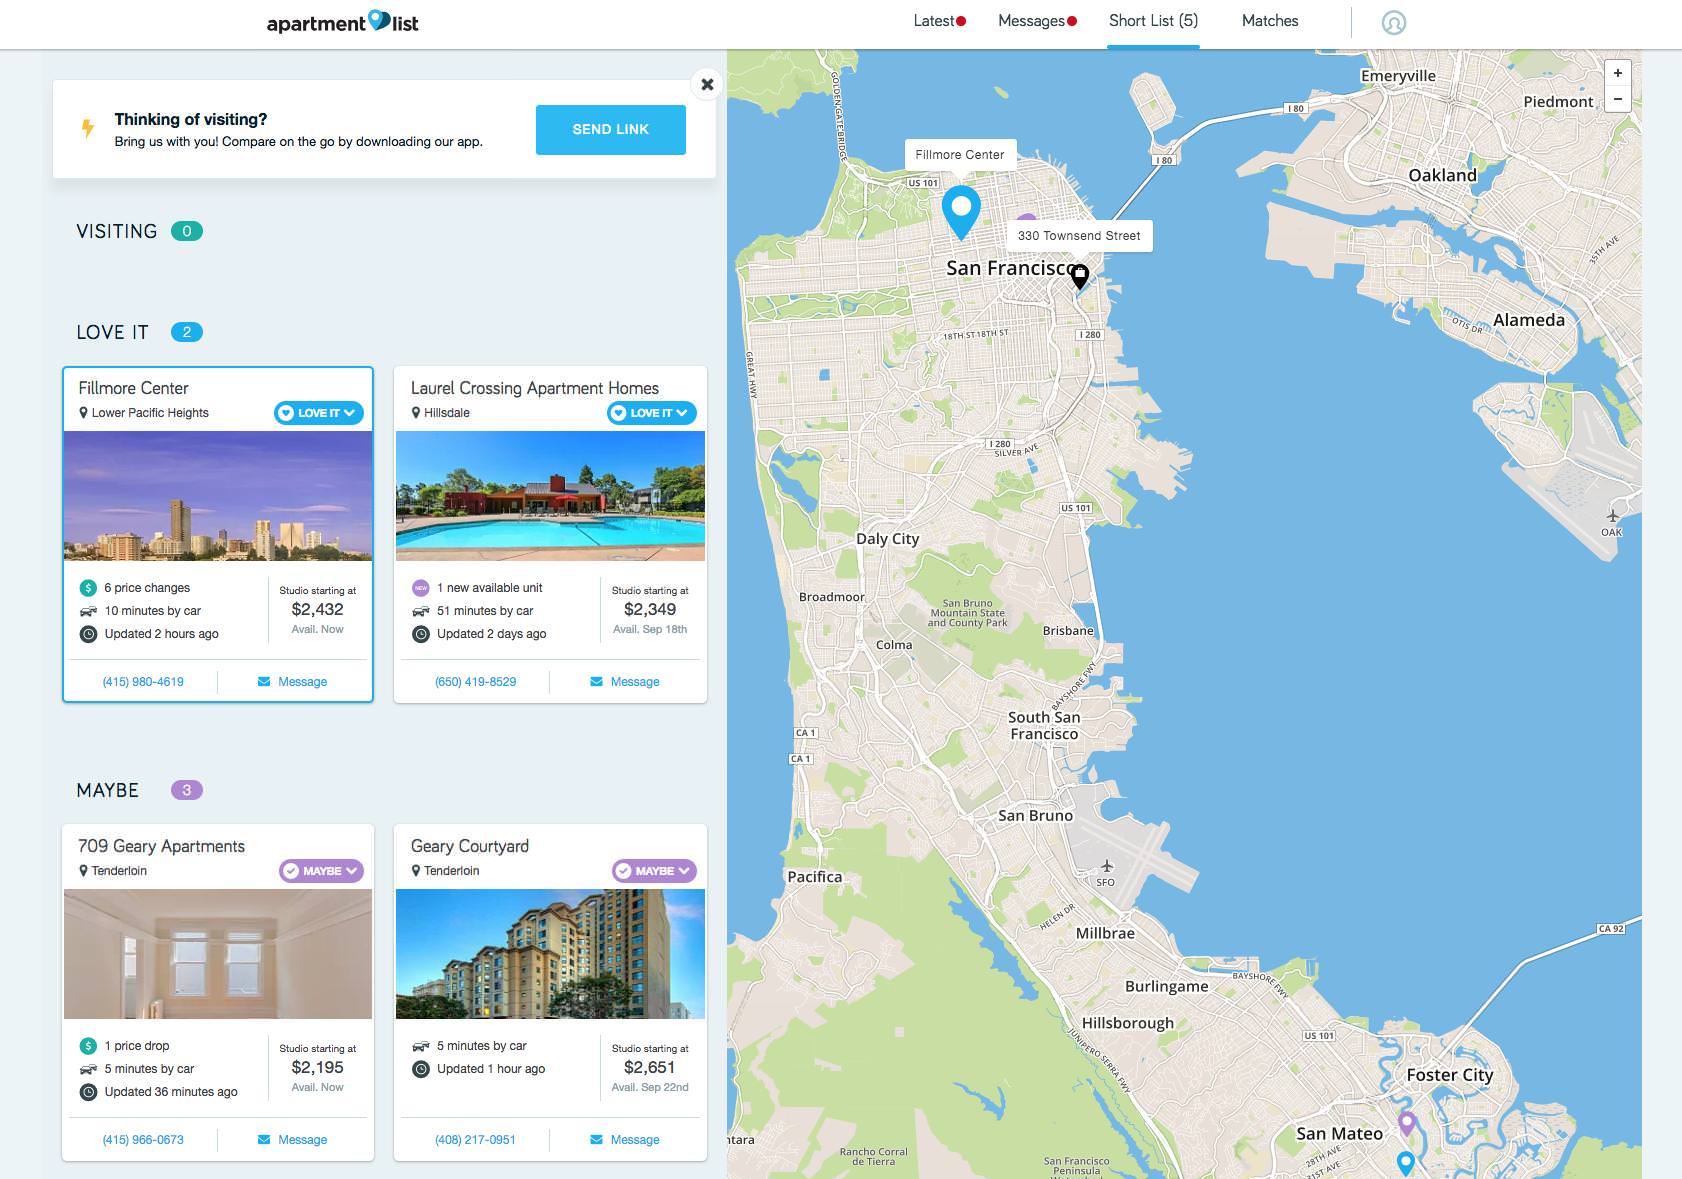Click the Maybe count badge 3

pyautogui.click(x=187, y=790)
